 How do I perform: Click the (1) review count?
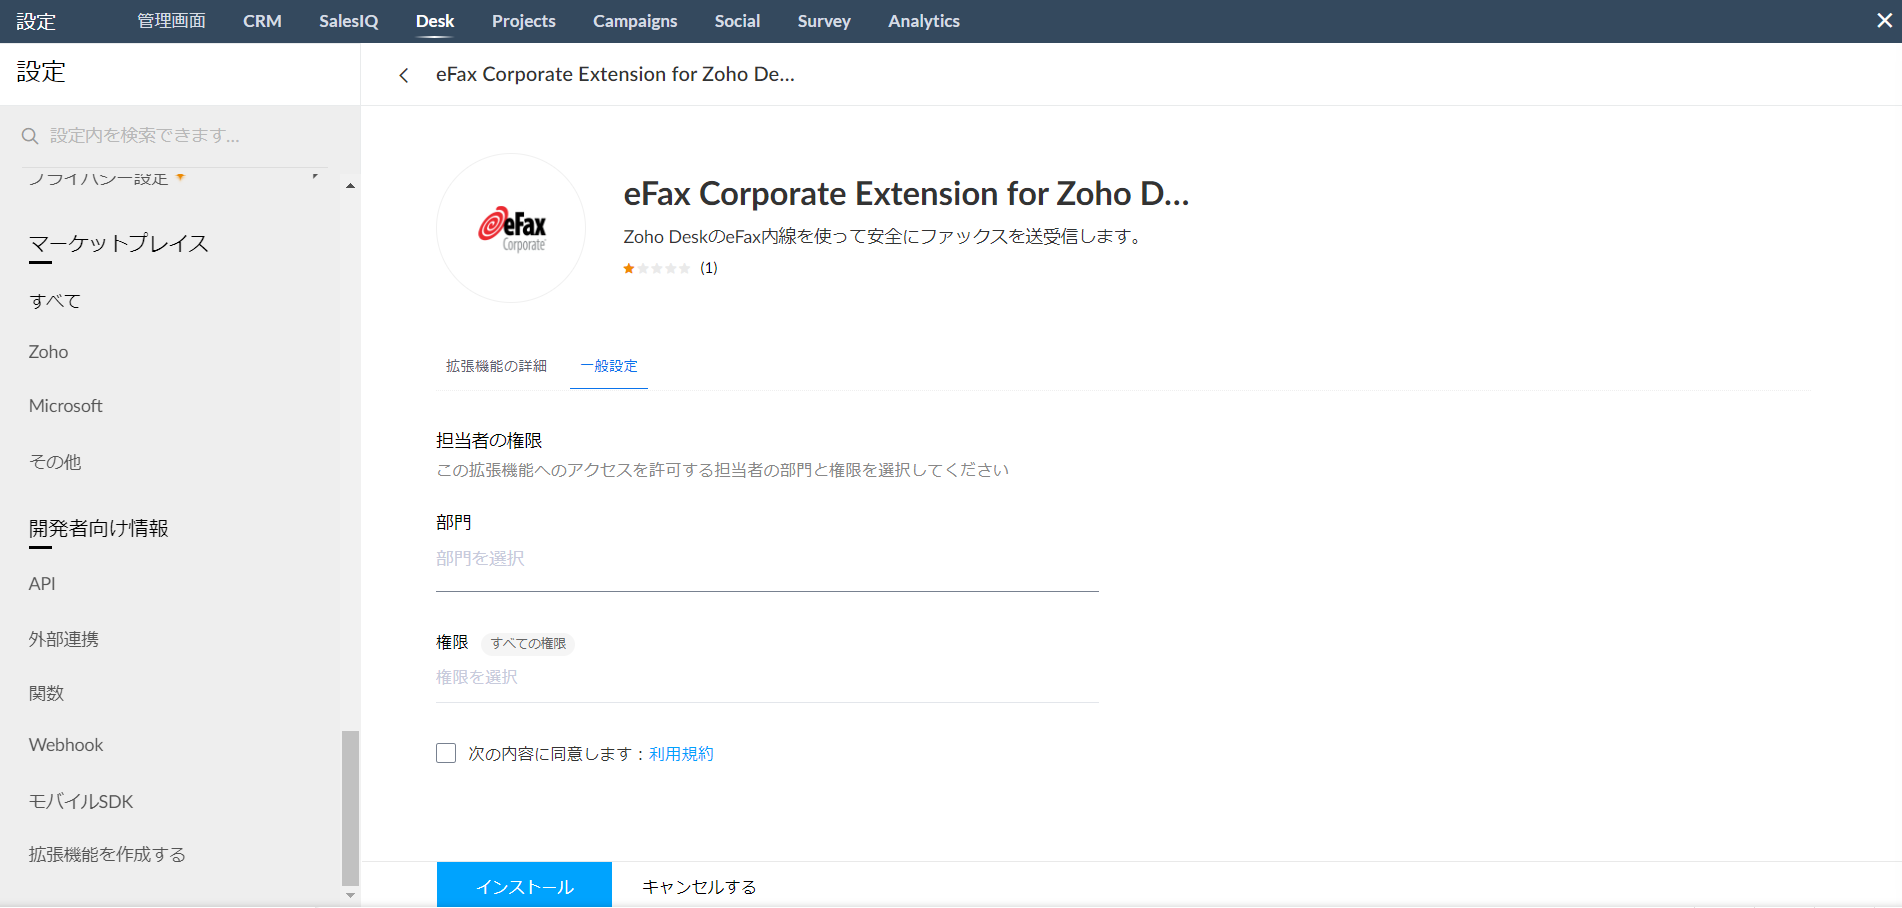[709, 268]
